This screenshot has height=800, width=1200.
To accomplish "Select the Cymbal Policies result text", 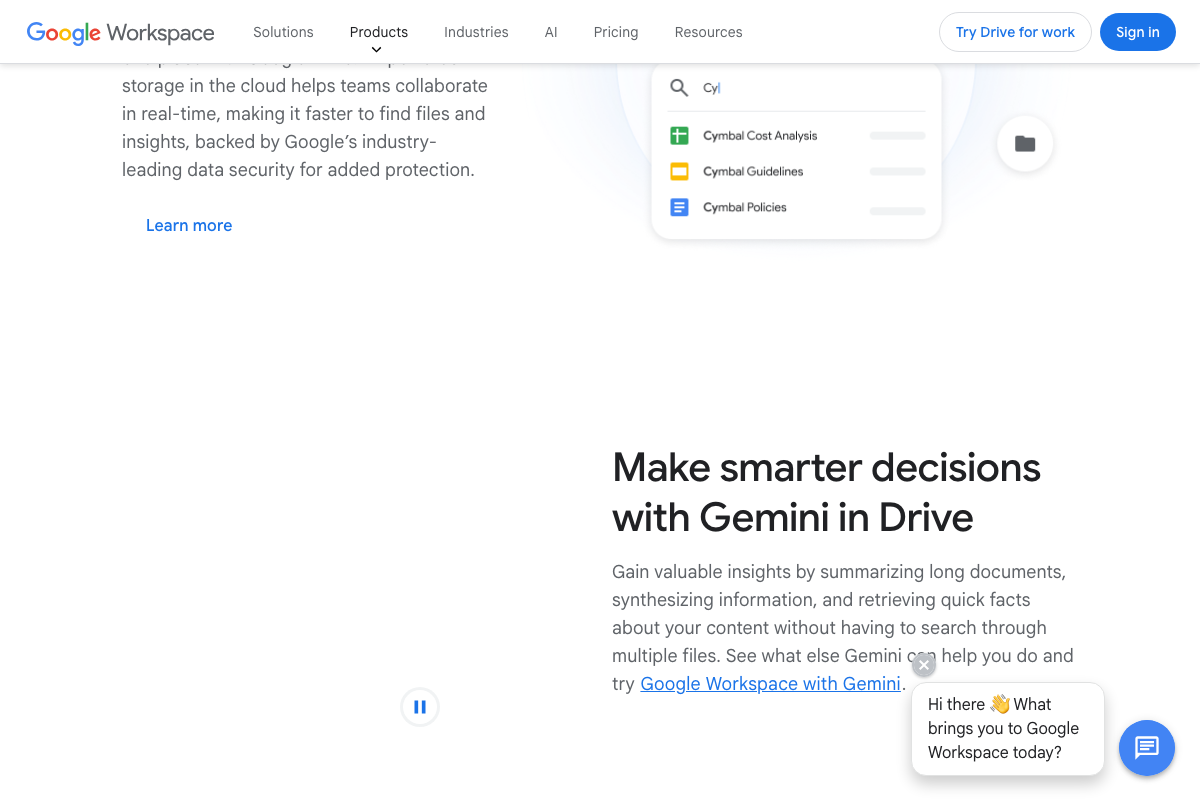I will click(x=745, y=207).
